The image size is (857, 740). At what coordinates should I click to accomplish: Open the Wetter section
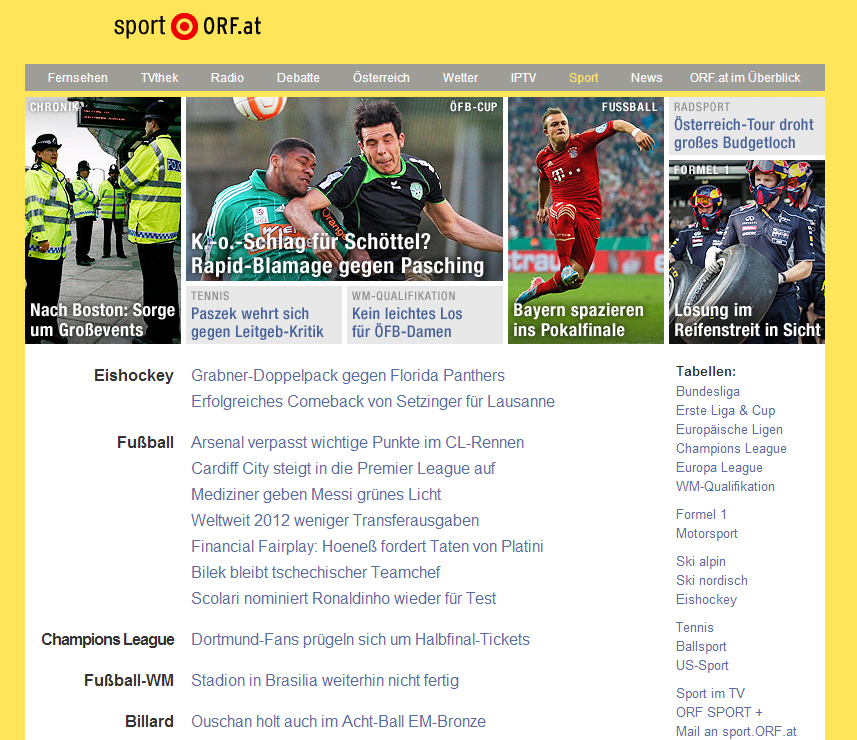coord(460,78)
